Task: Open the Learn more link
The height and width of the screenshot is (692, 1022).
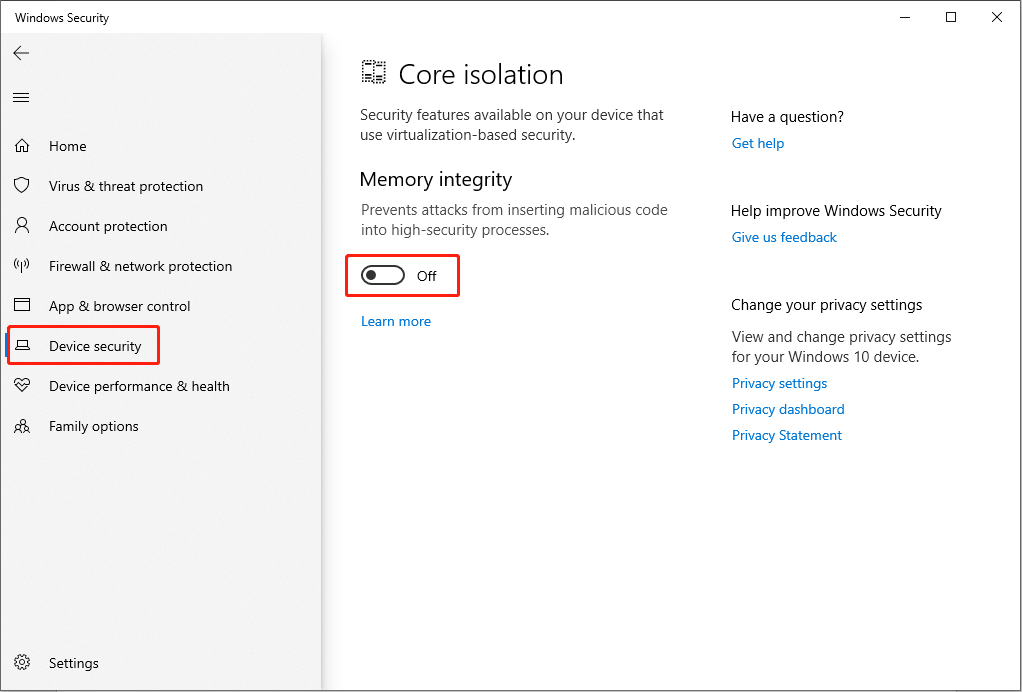Action: click(x=396, y=321)
